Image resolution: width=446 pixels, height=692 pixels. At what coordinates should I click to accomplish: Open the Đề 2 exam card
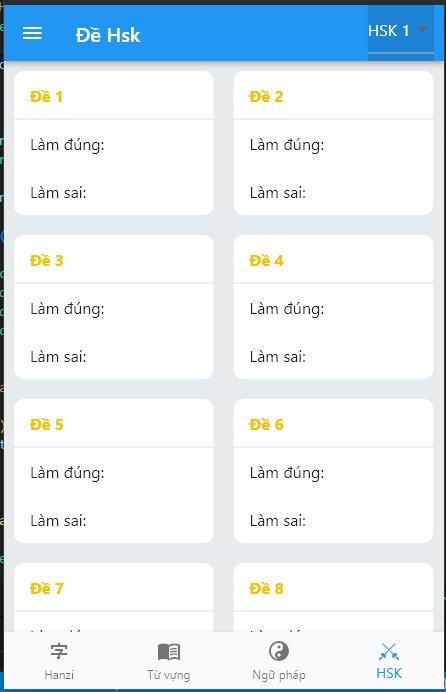point(333,143)
